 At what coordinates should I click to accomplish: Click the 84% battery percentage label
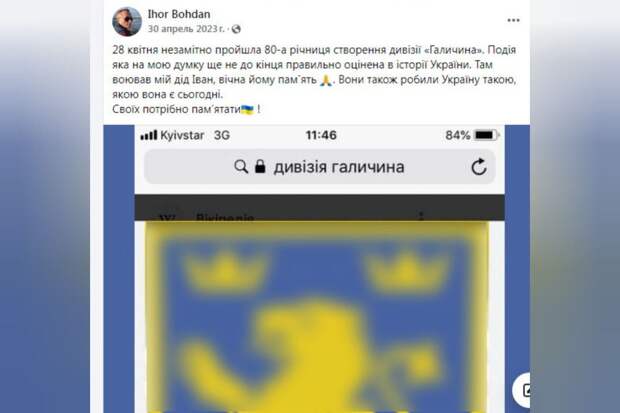pyautogui.click(x=457, y=135)
